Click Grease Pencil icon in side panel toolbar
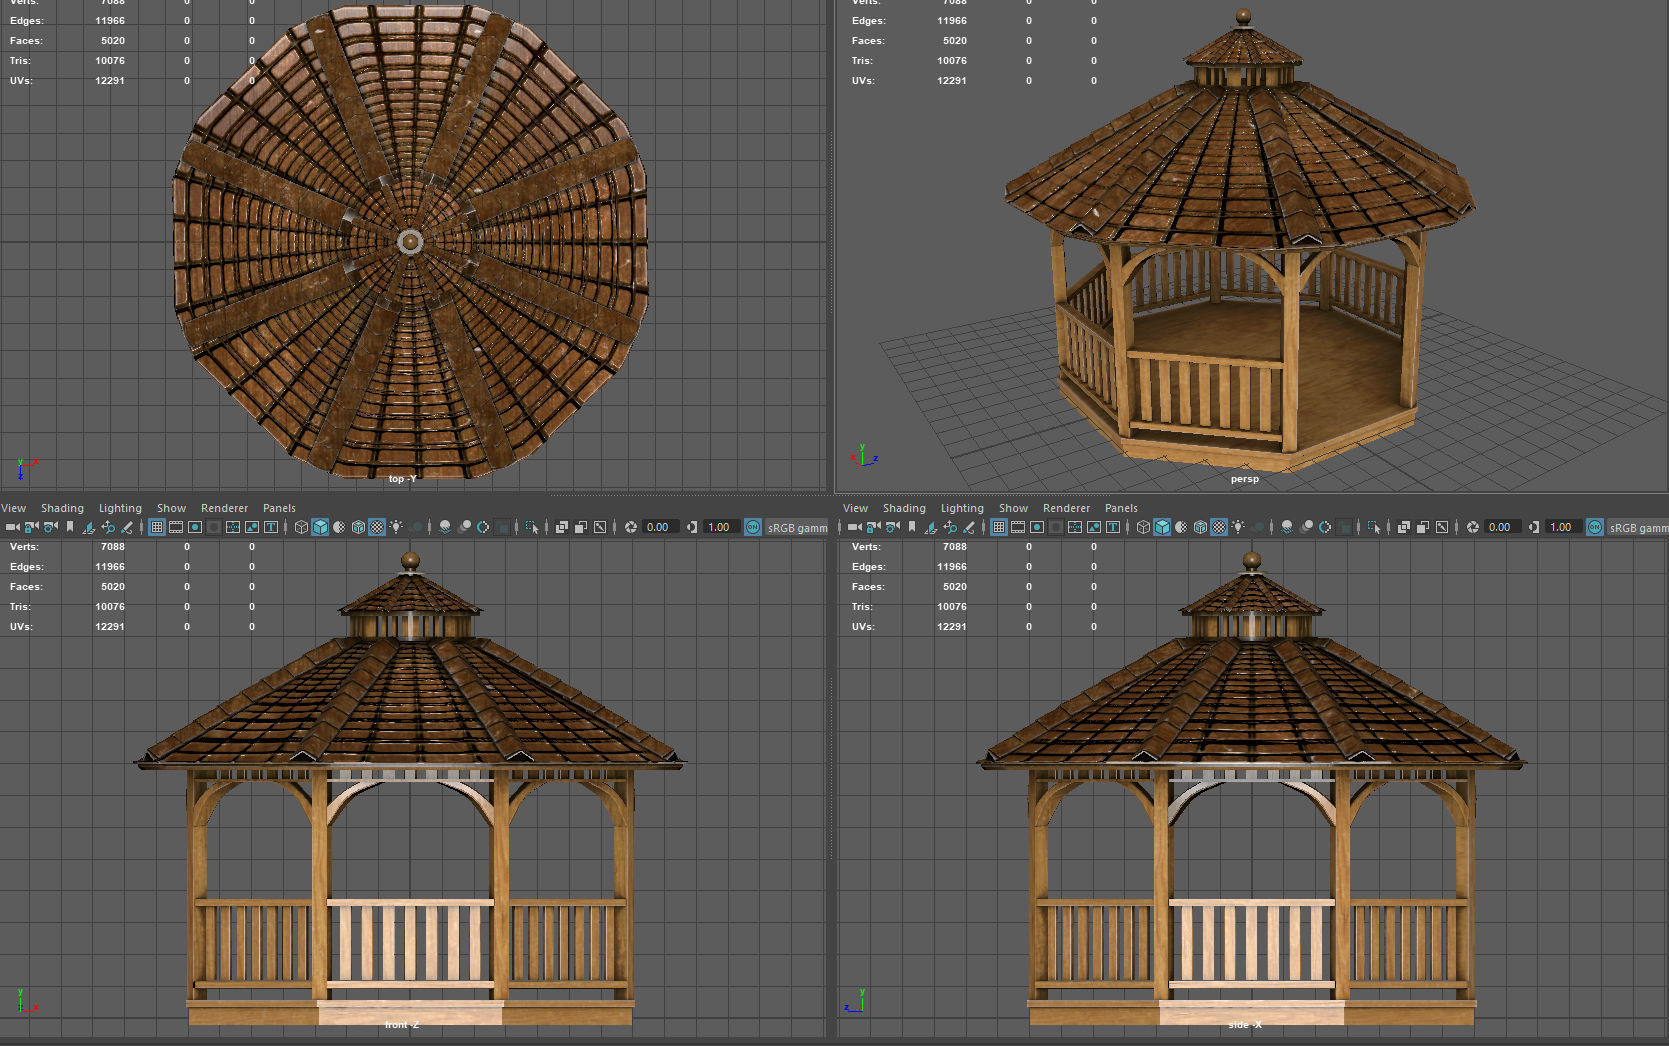1669x1046 pixels. pos(969,527)
